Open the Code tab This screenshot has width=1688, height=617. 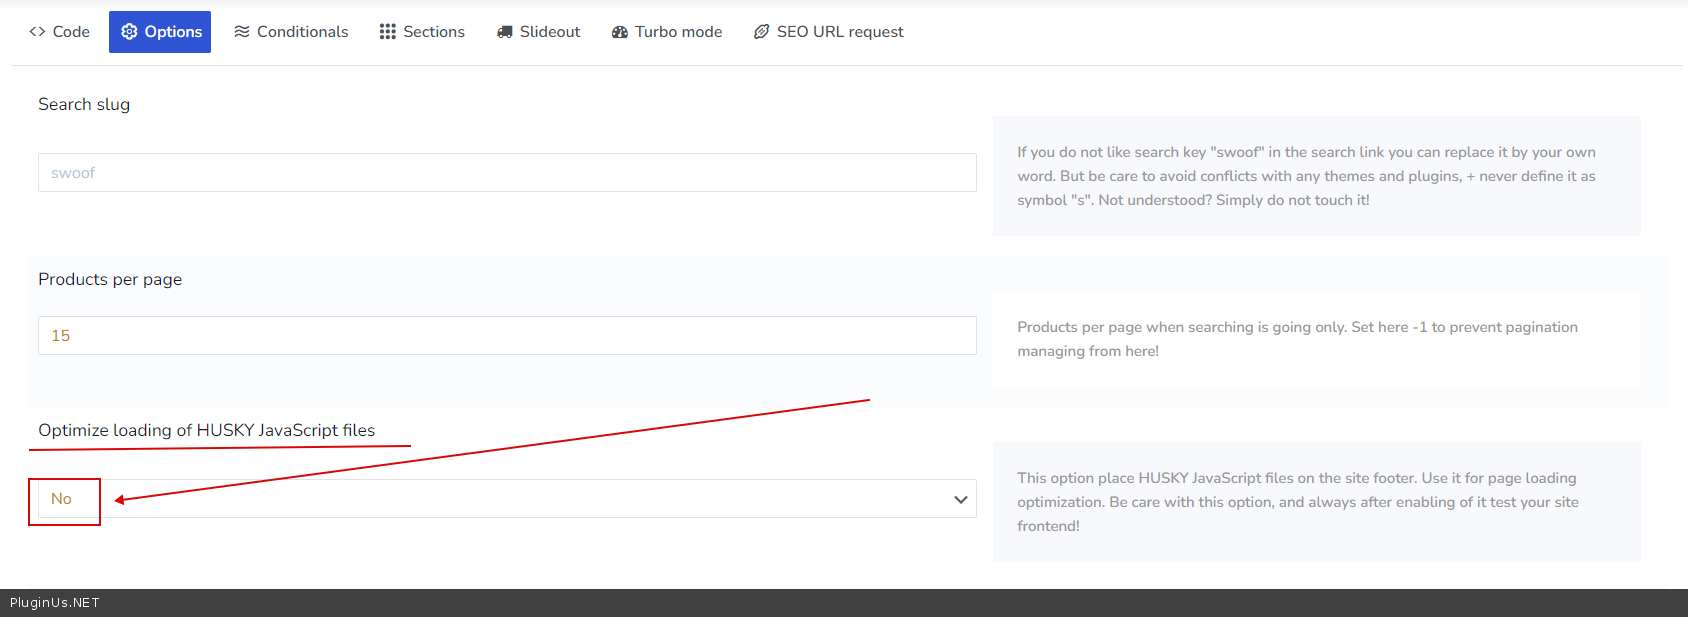[x=71, y=32]
